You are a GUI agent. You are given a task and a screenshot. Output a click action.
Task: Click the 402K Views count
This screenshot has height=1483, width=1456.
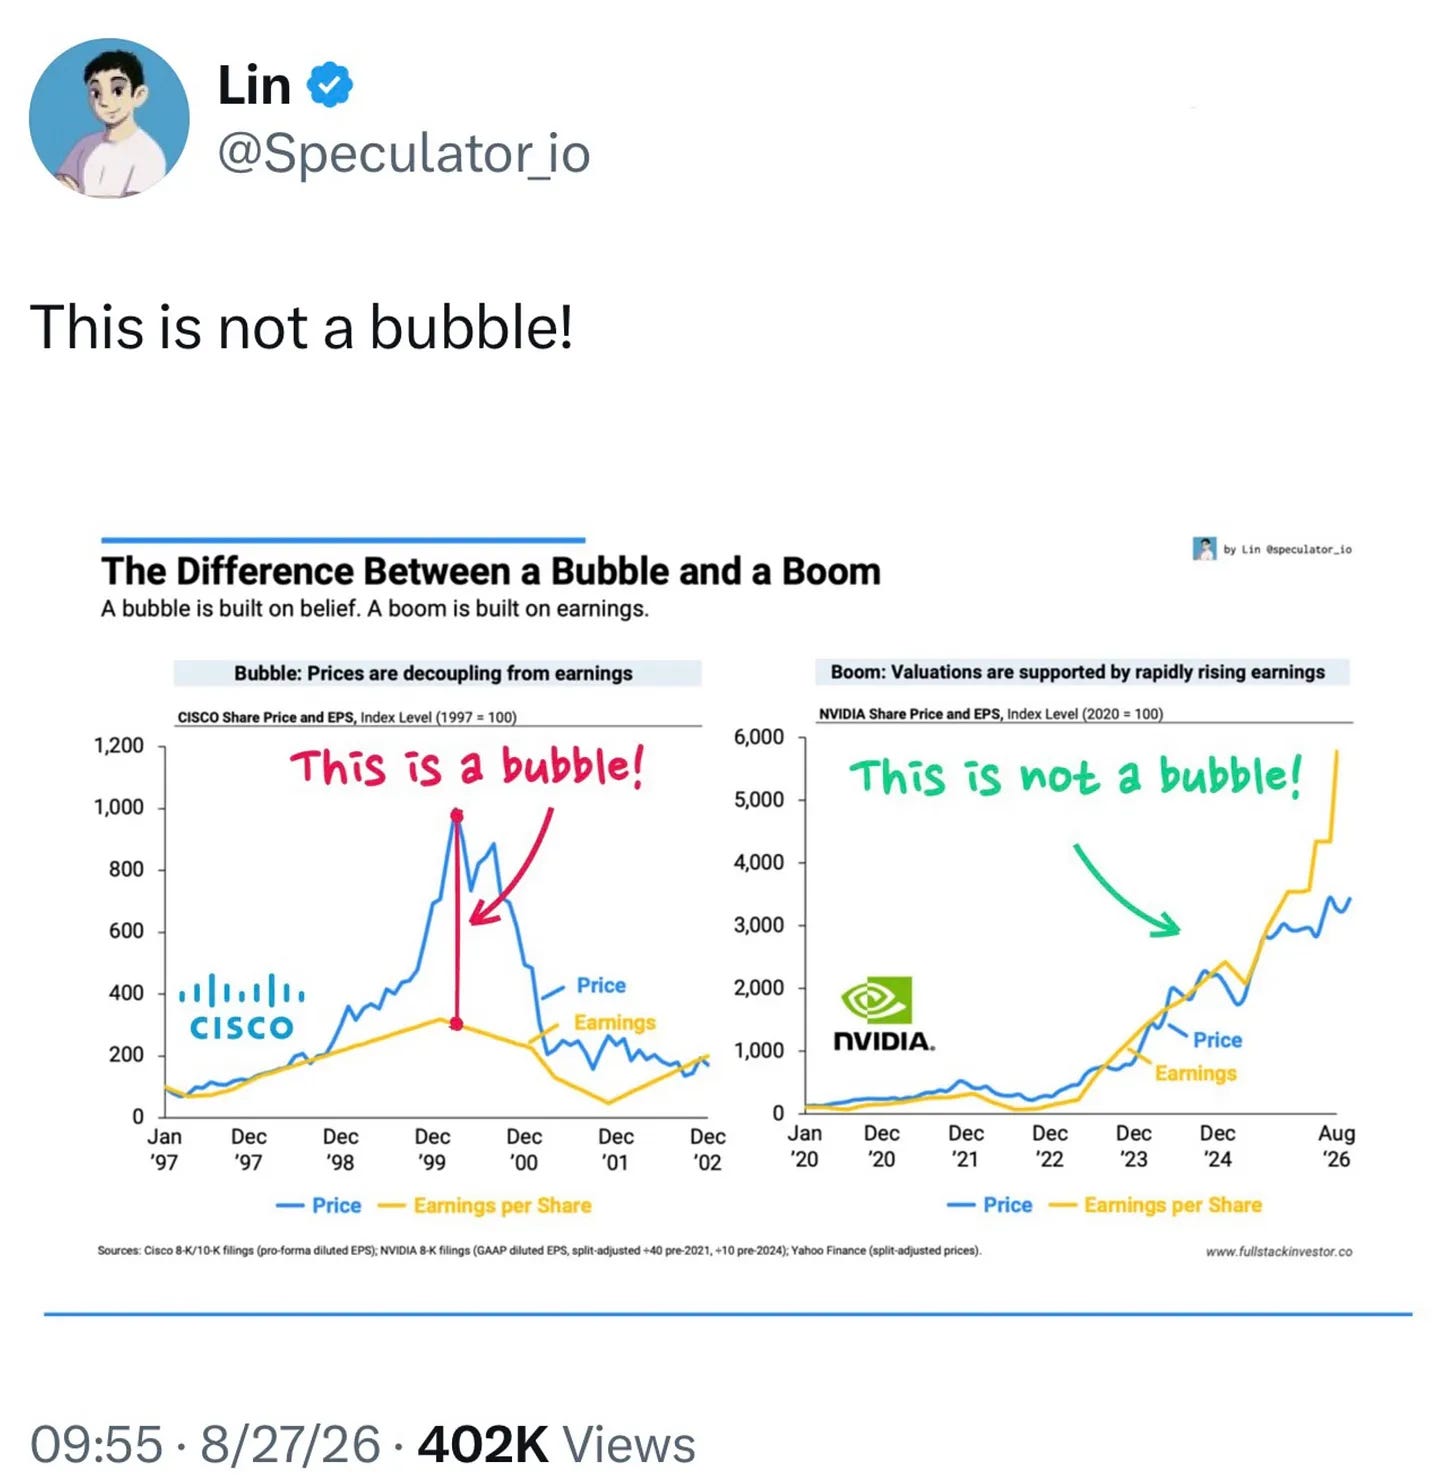[x=556, y=1444]
